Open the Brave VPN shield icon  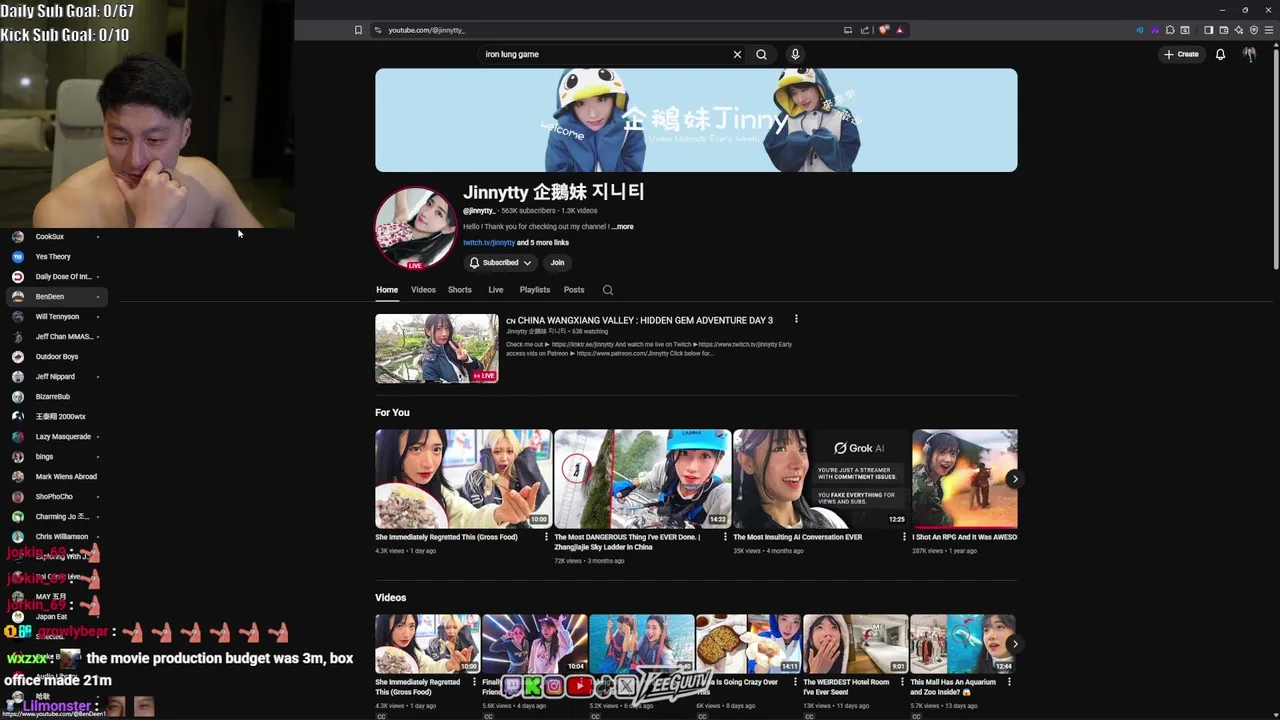pos(1253,30)
